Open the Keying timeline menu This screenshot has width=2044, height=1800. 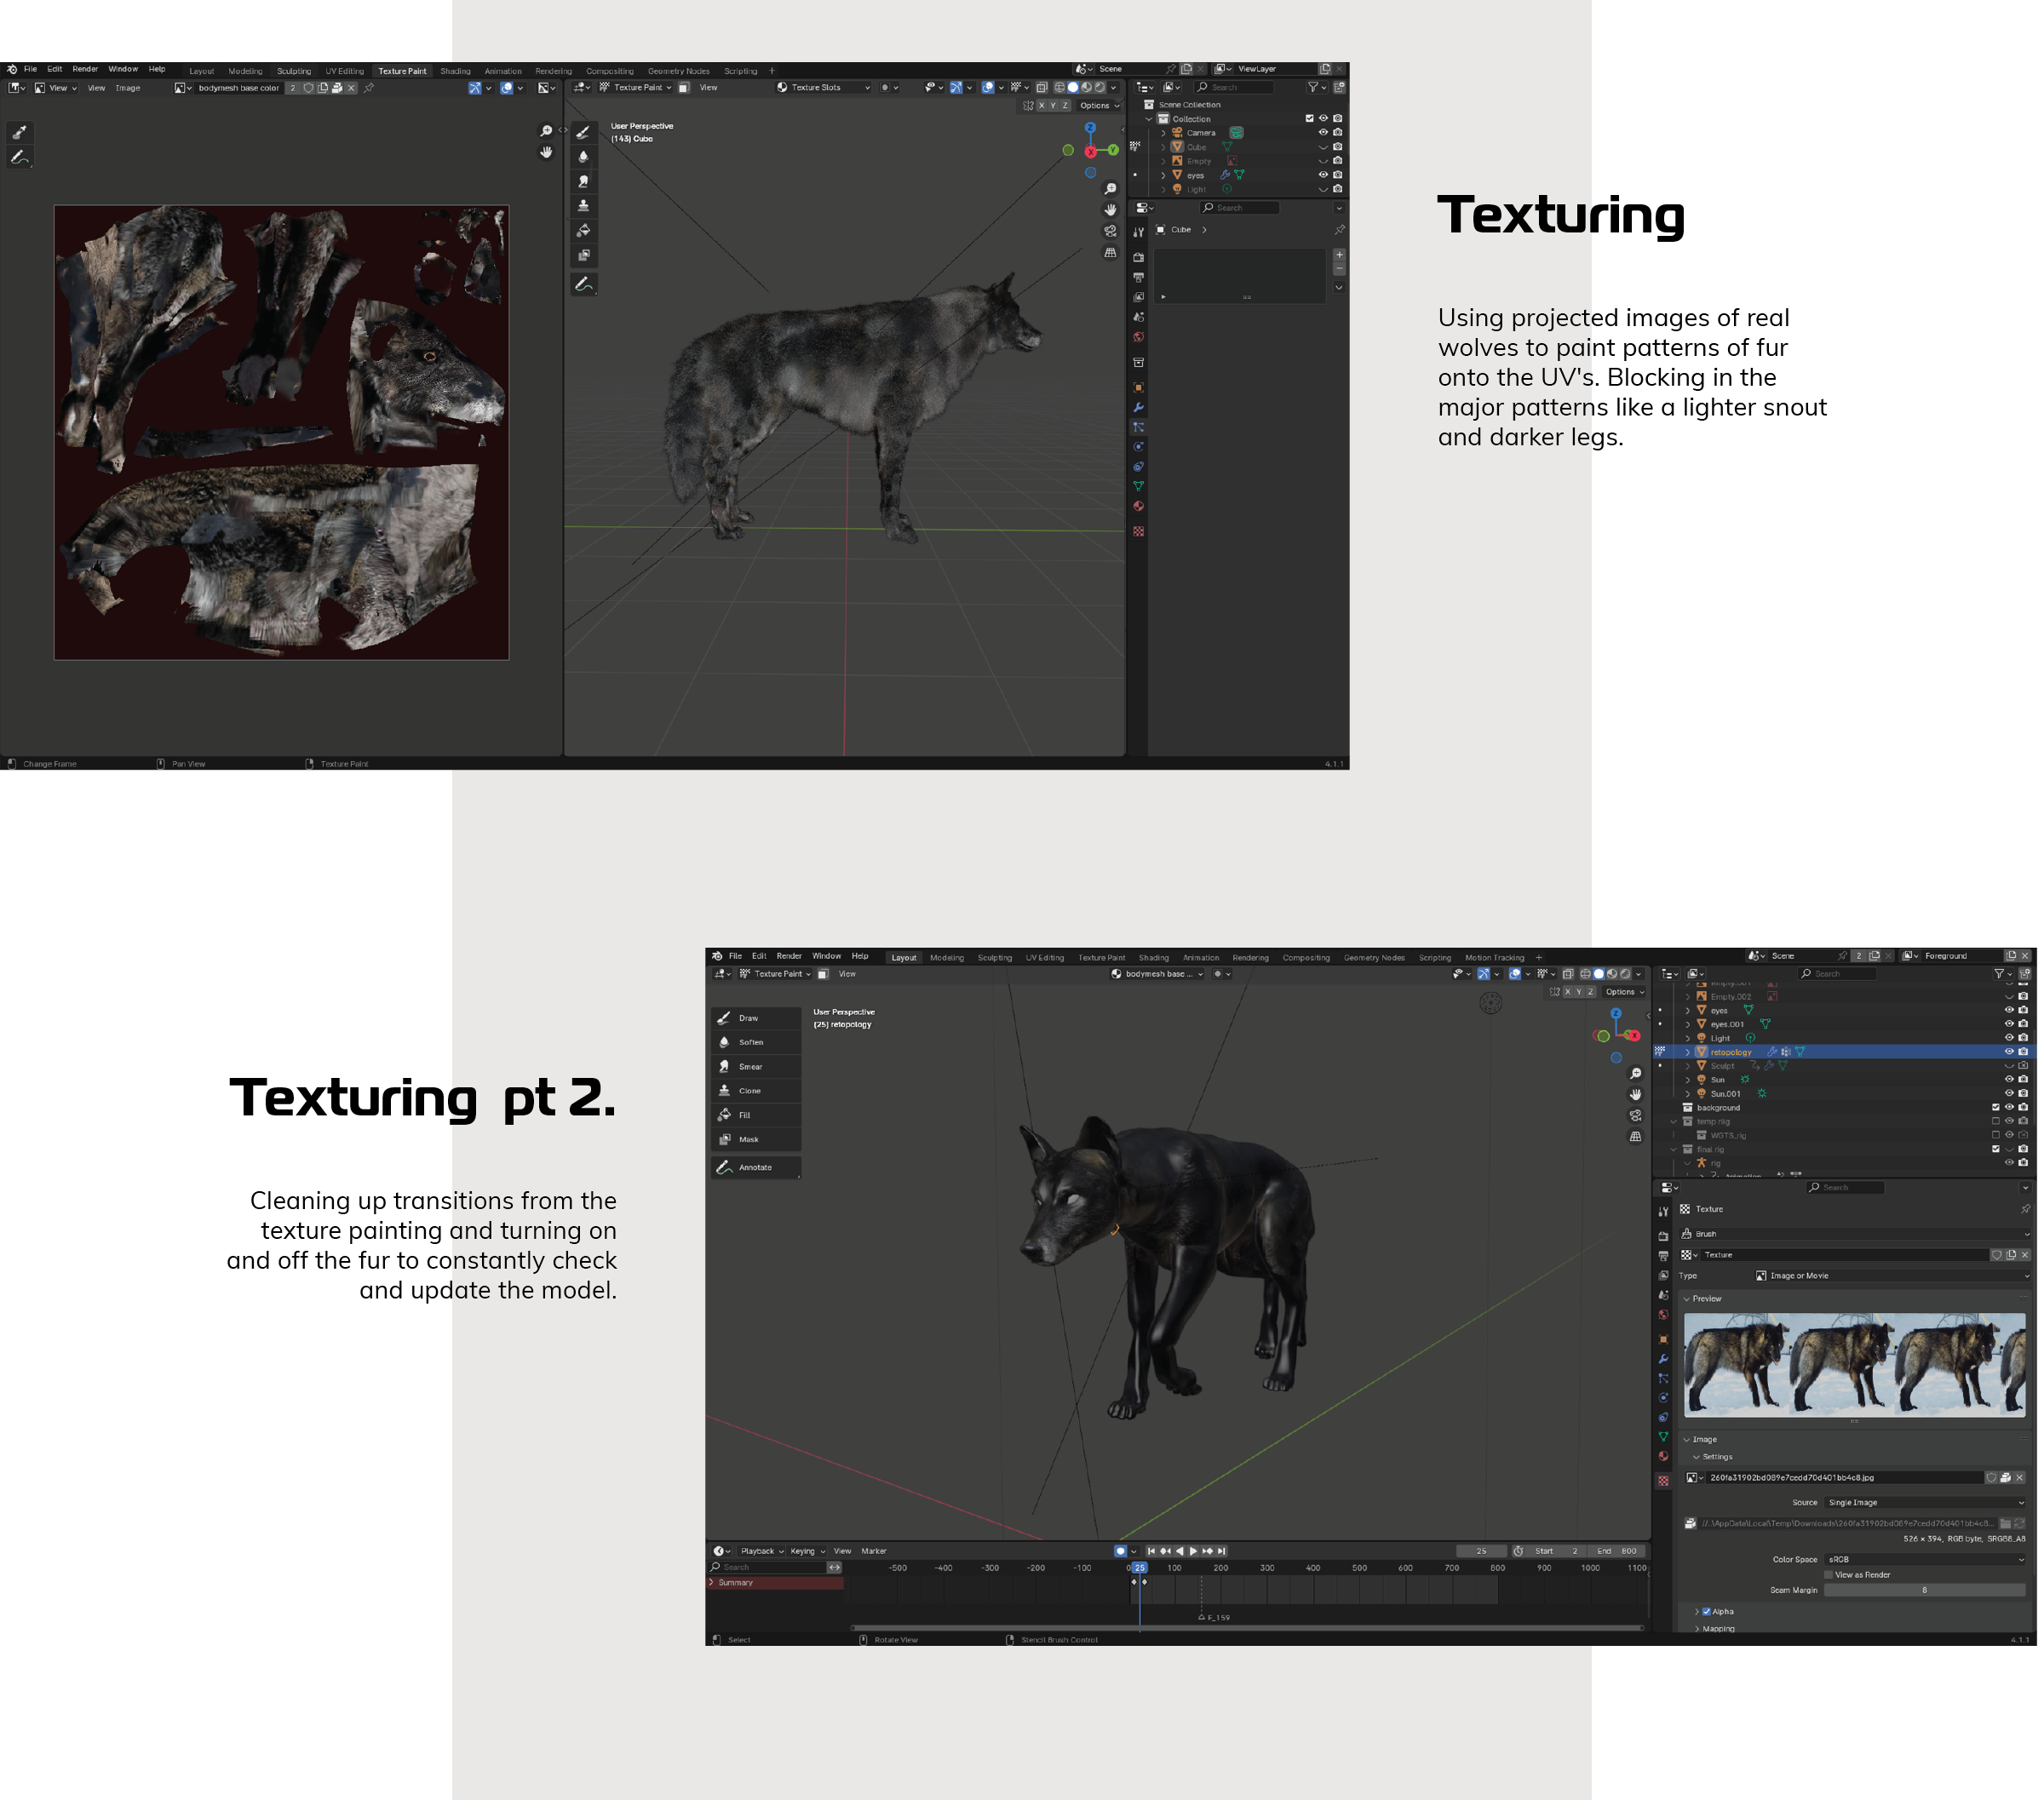click(x=806, y=1551)
